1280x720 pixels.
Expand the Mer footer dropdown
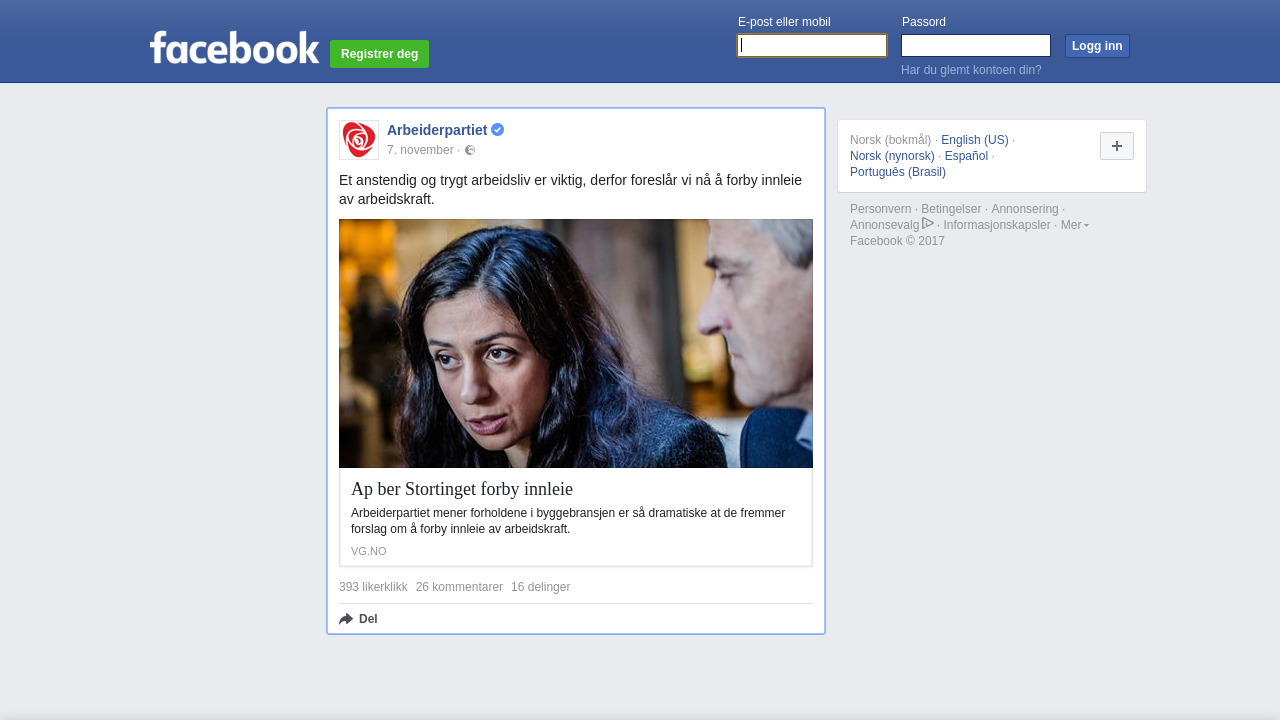[x=1075, y=225]
